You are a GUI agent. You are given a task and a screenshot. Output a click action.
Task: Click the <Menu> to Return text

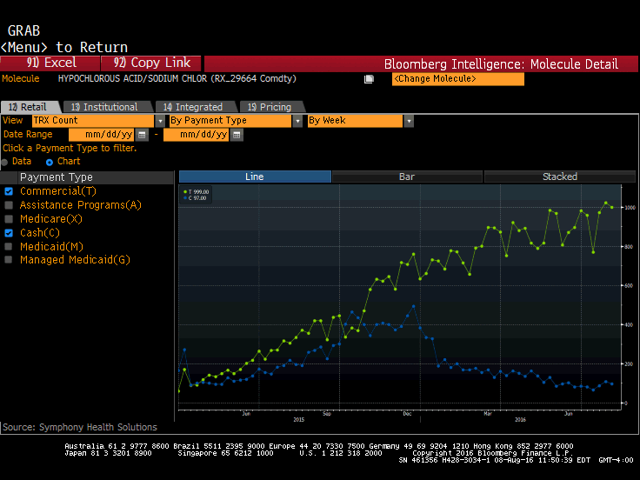click(64, 47)
